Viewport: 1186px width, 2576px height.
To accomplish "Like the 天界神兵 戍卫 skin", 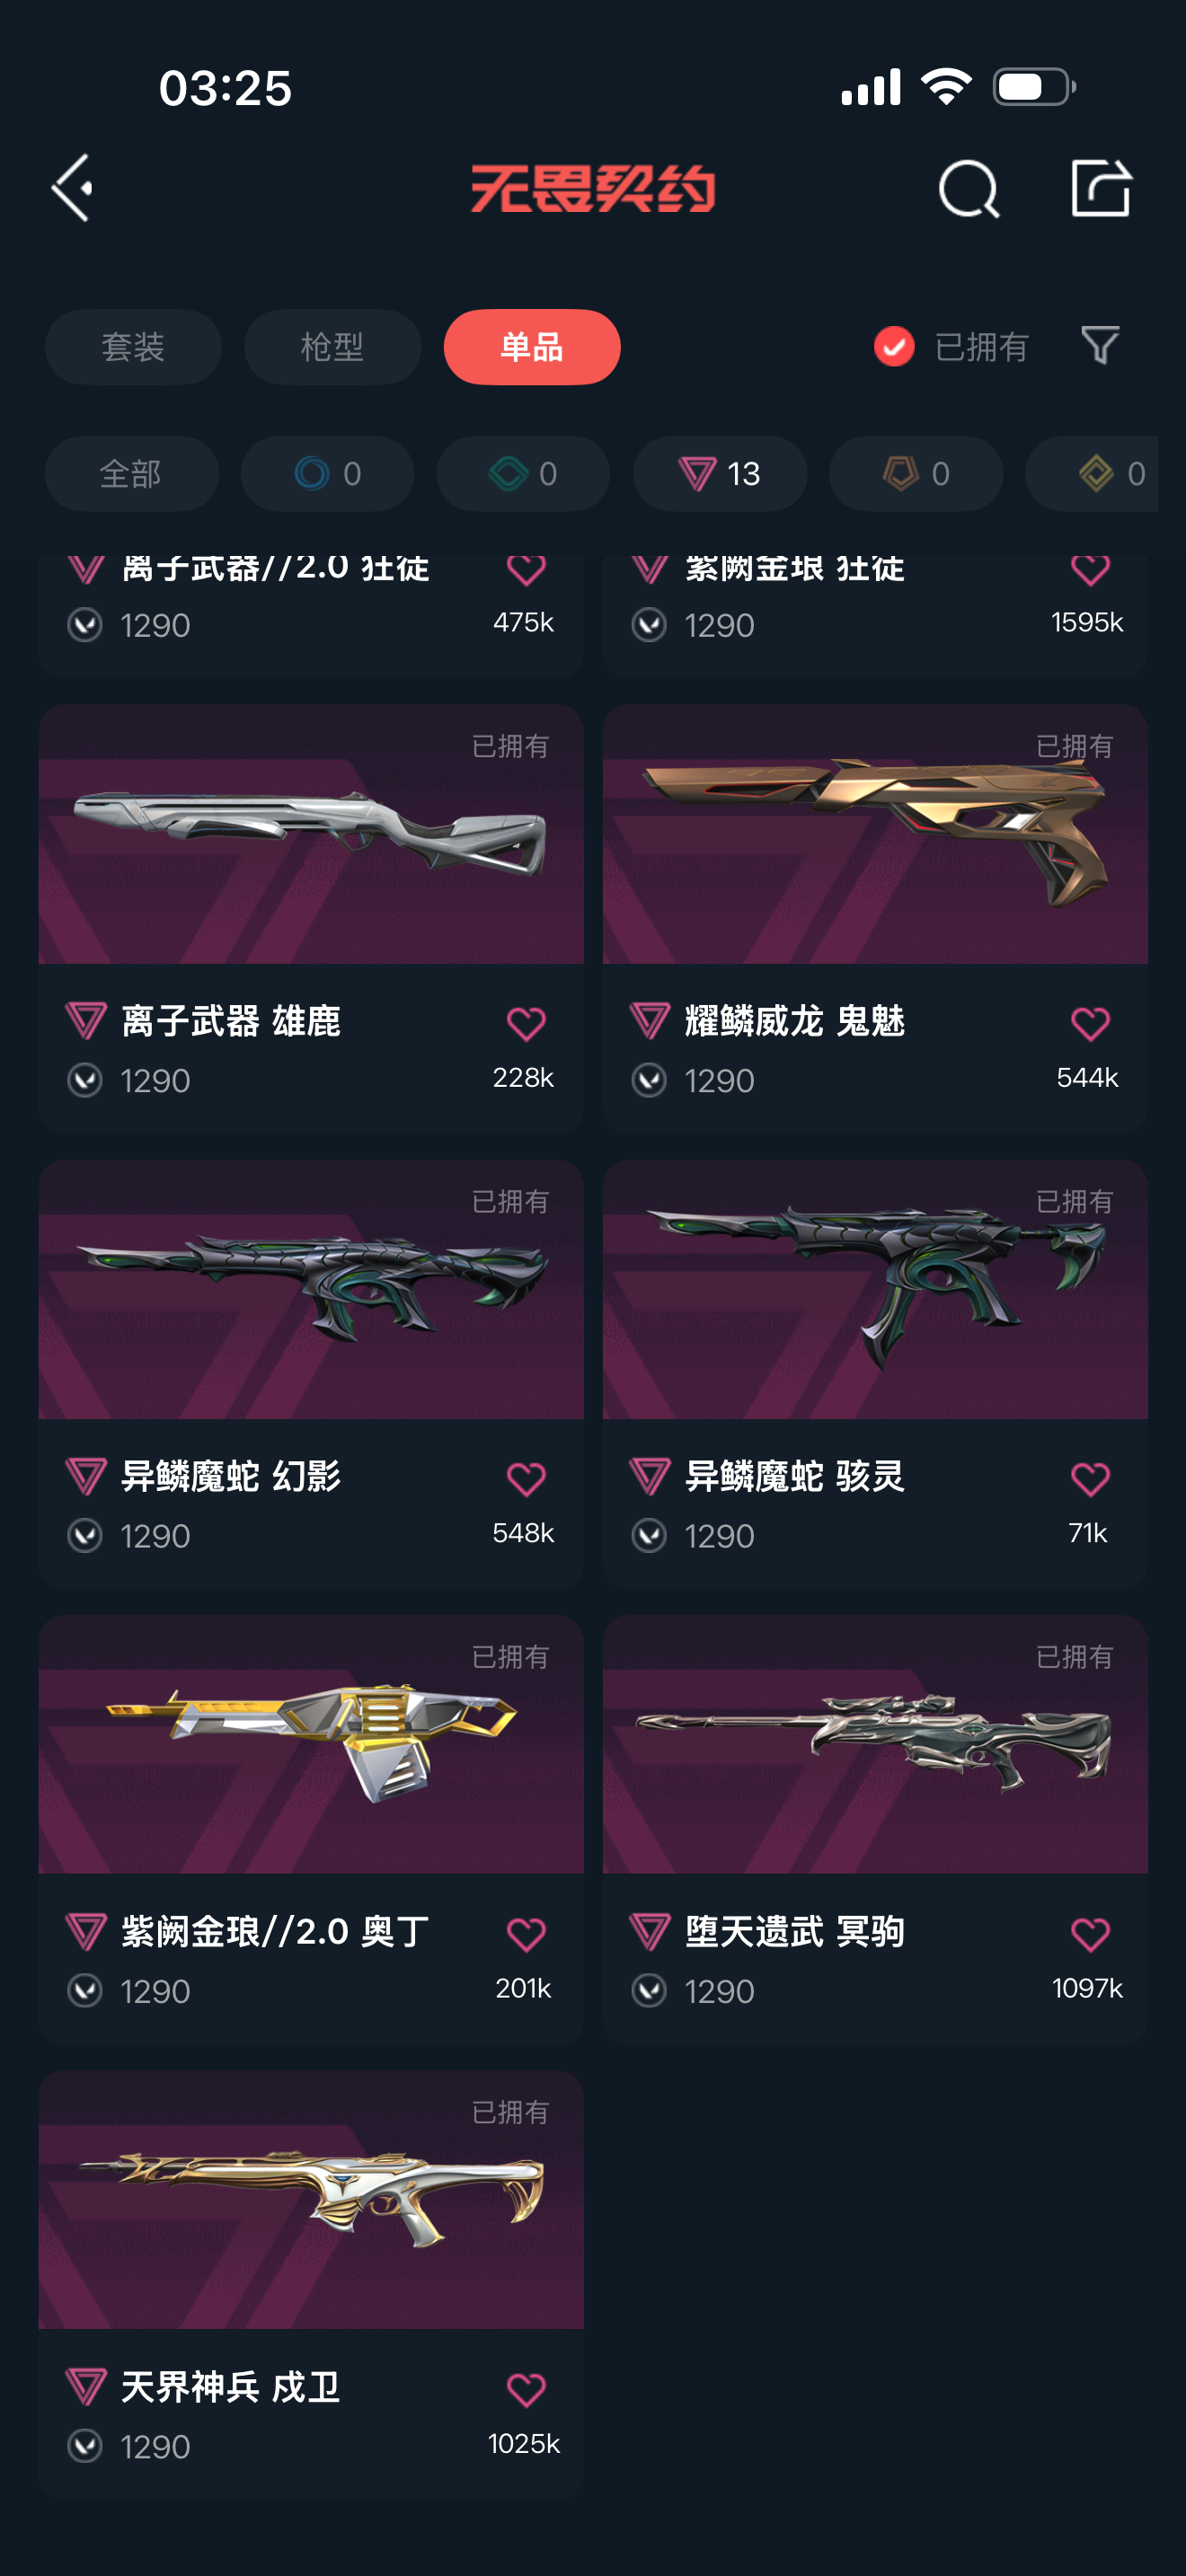I will coord(526,2389).
